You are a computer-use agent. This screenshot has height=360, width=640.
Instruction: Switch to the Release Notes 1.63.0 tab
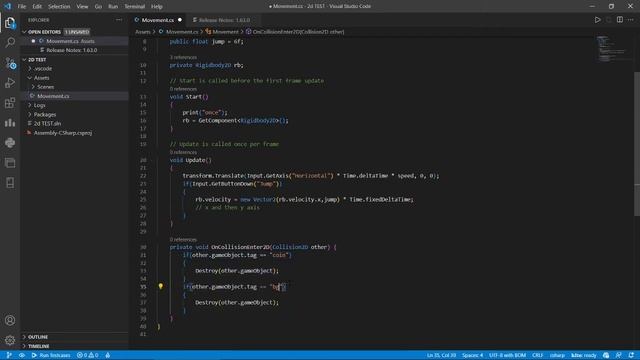224,20
